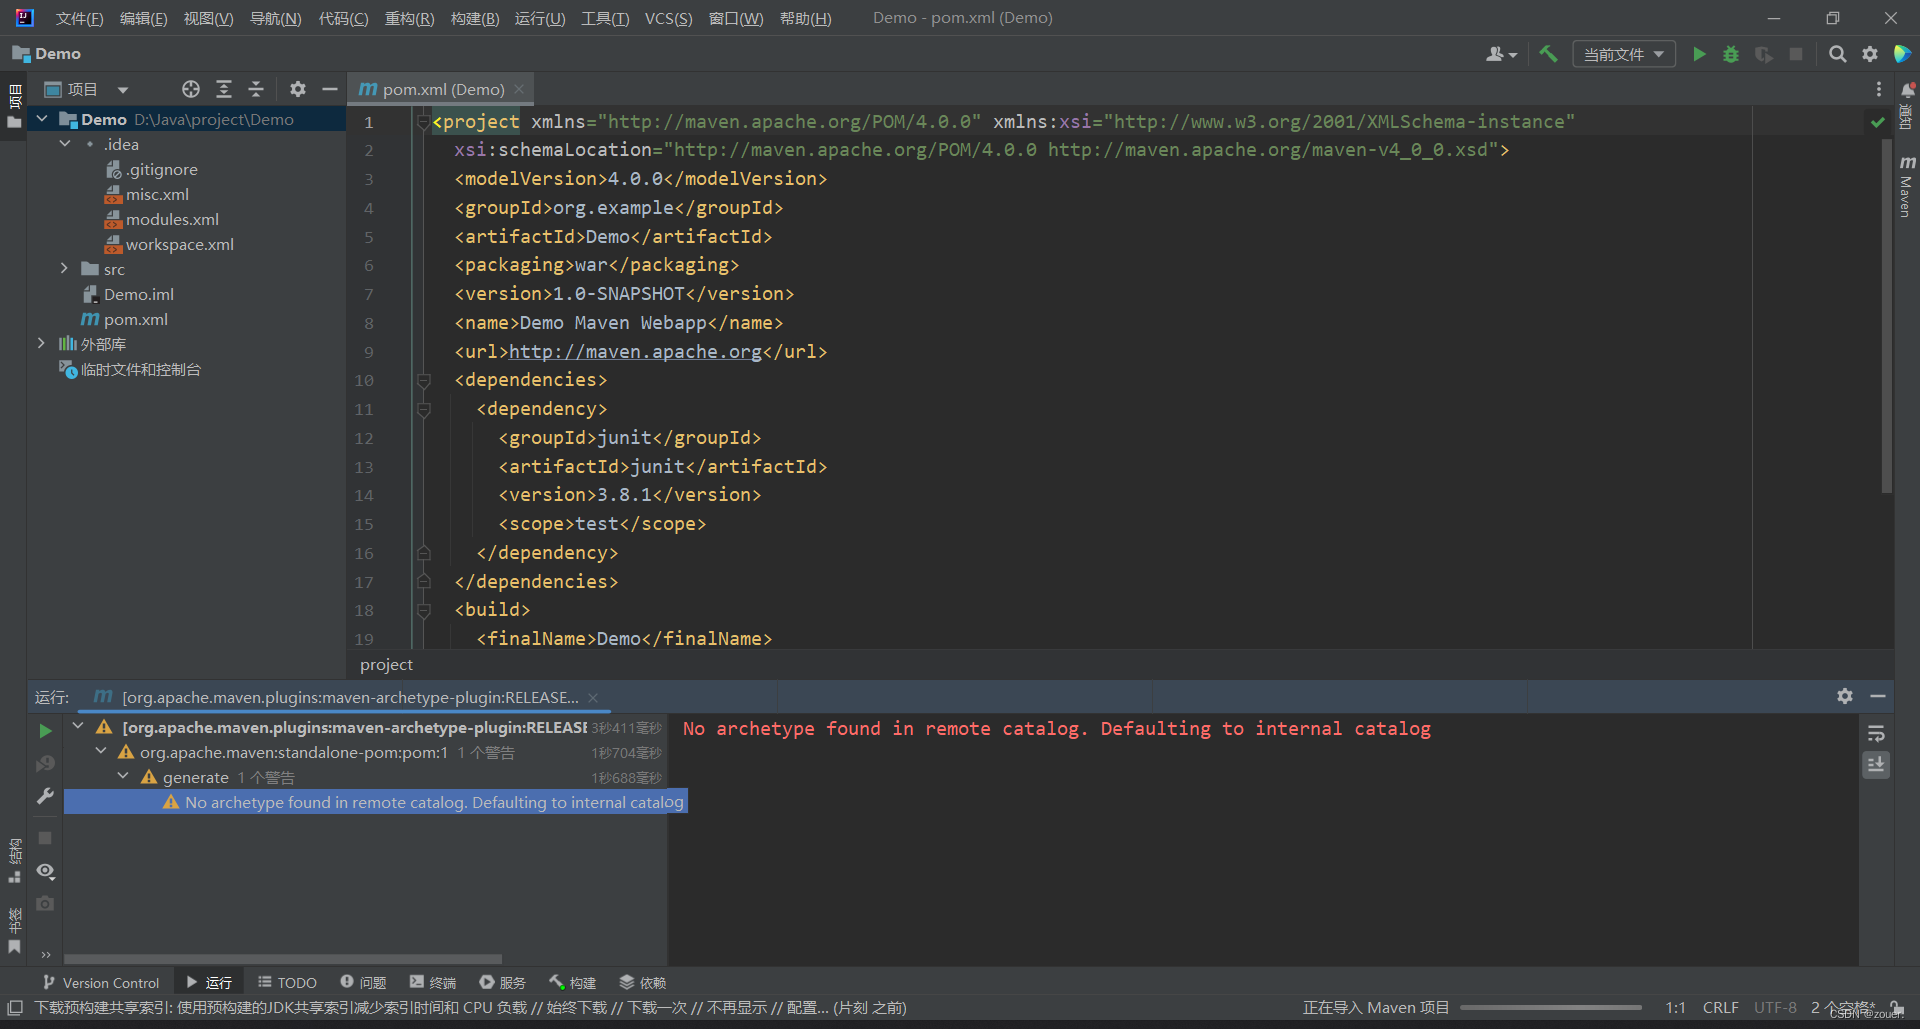
Task: Rerun the Maven task in run panel
Action: 44,731
